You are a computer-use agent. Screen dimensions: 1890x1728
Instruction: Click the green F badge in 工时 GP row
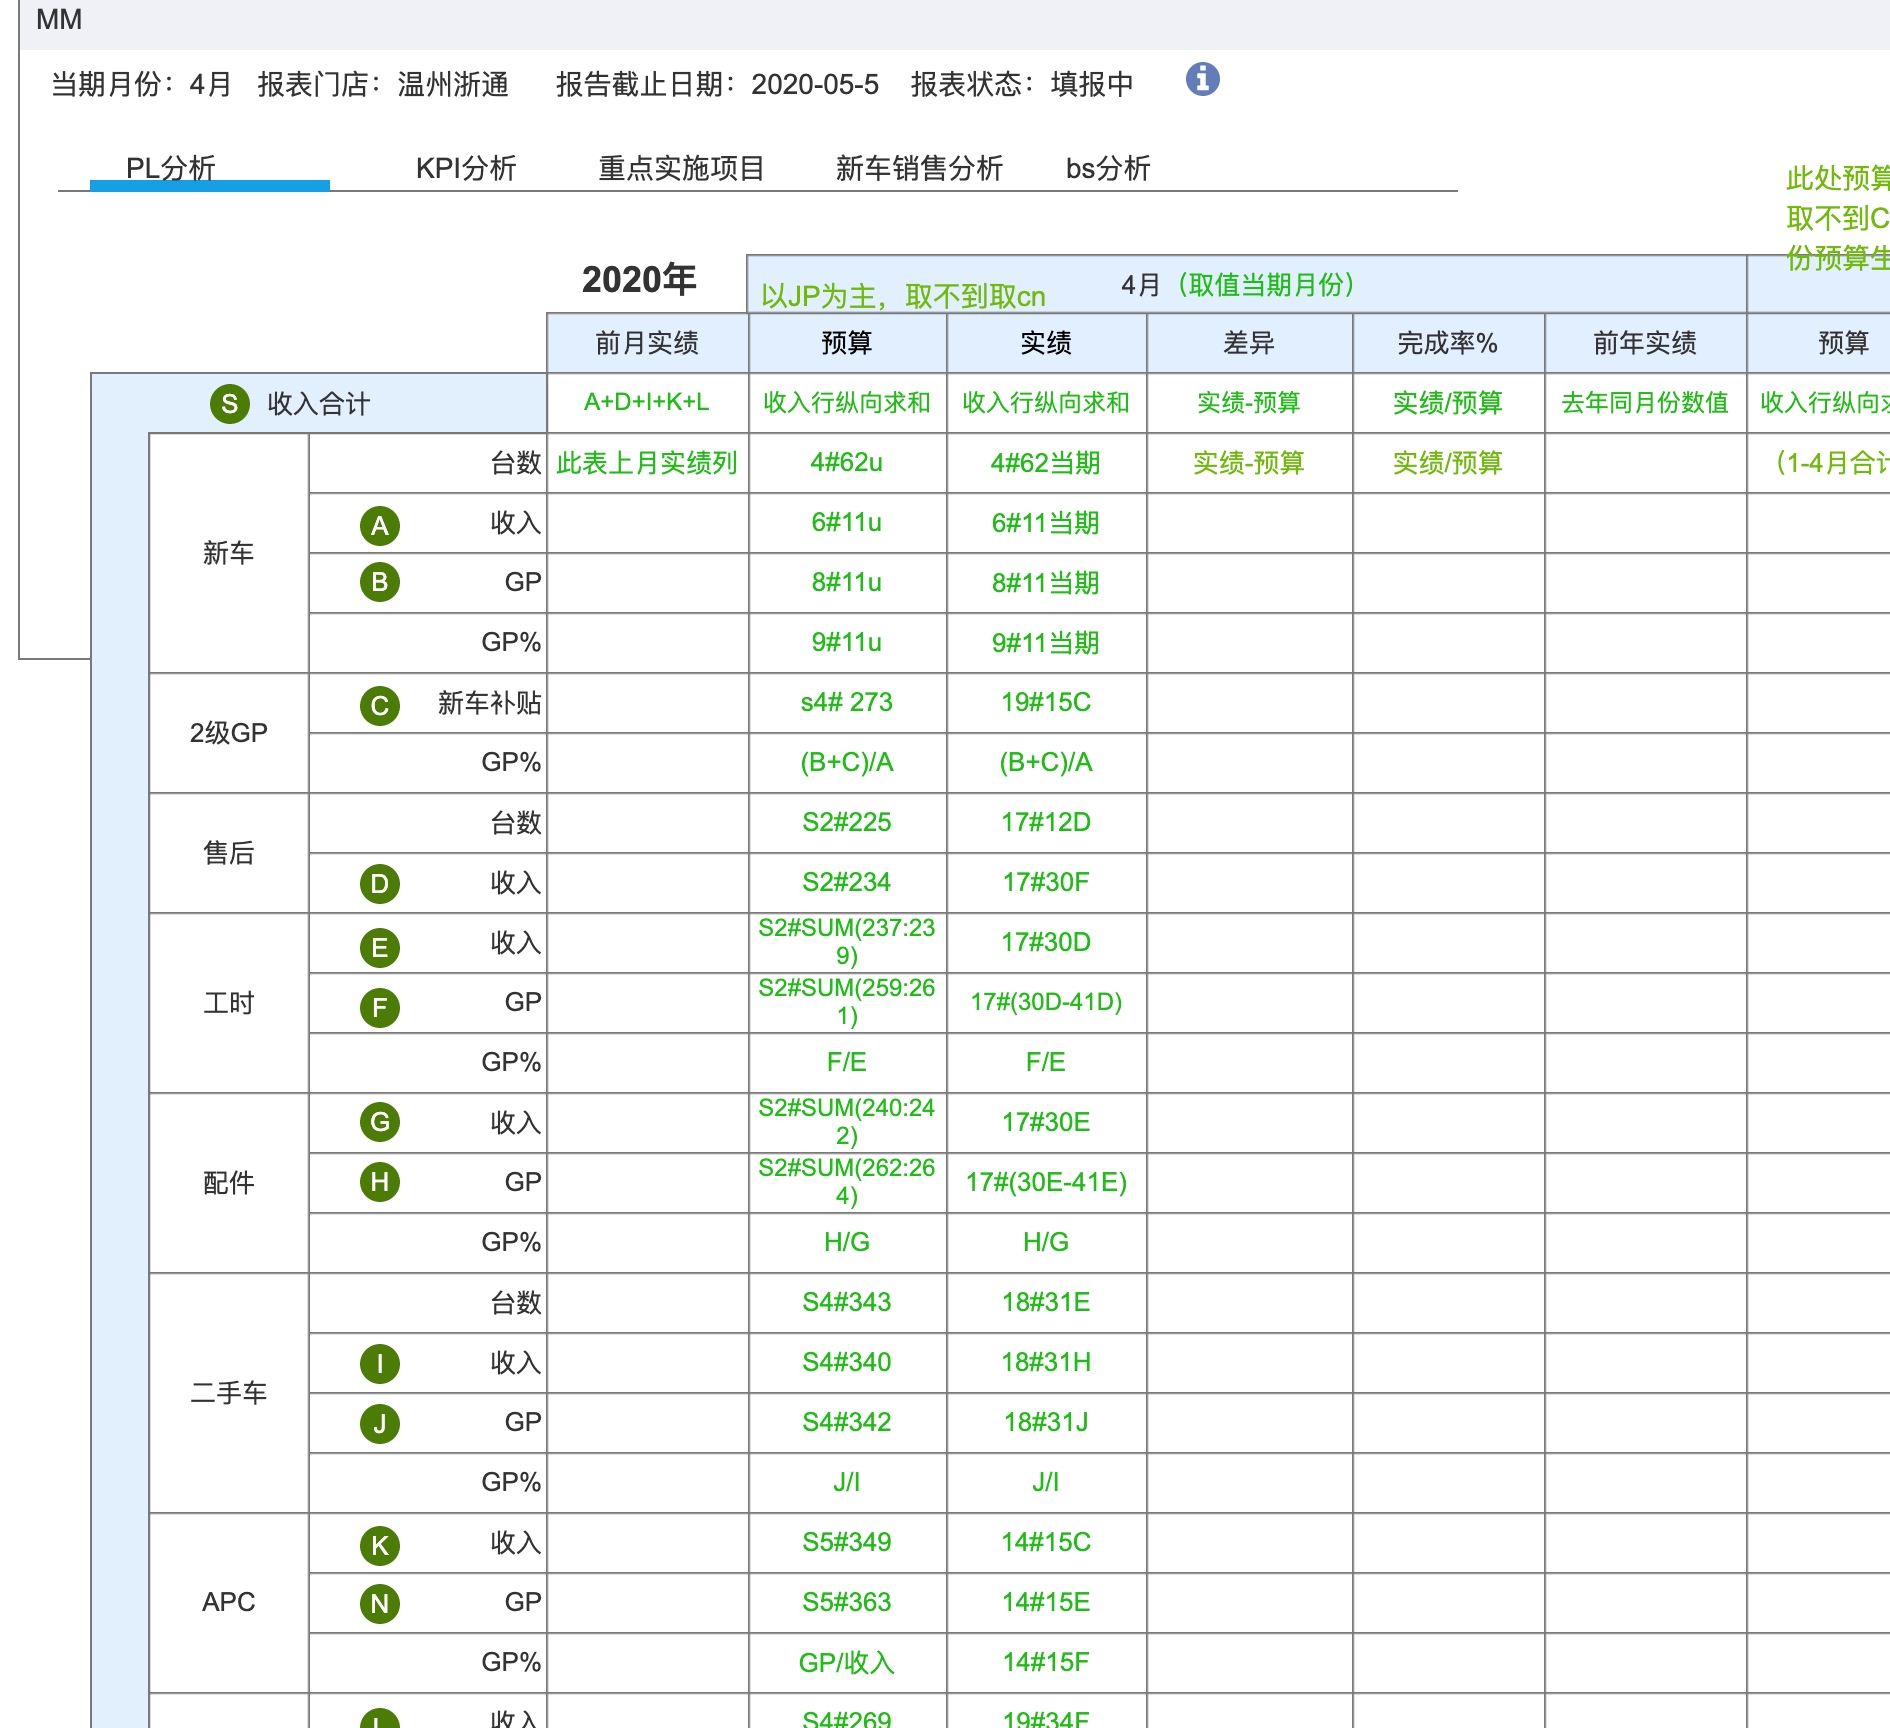pyautogui.click(x=380, y=1007)
